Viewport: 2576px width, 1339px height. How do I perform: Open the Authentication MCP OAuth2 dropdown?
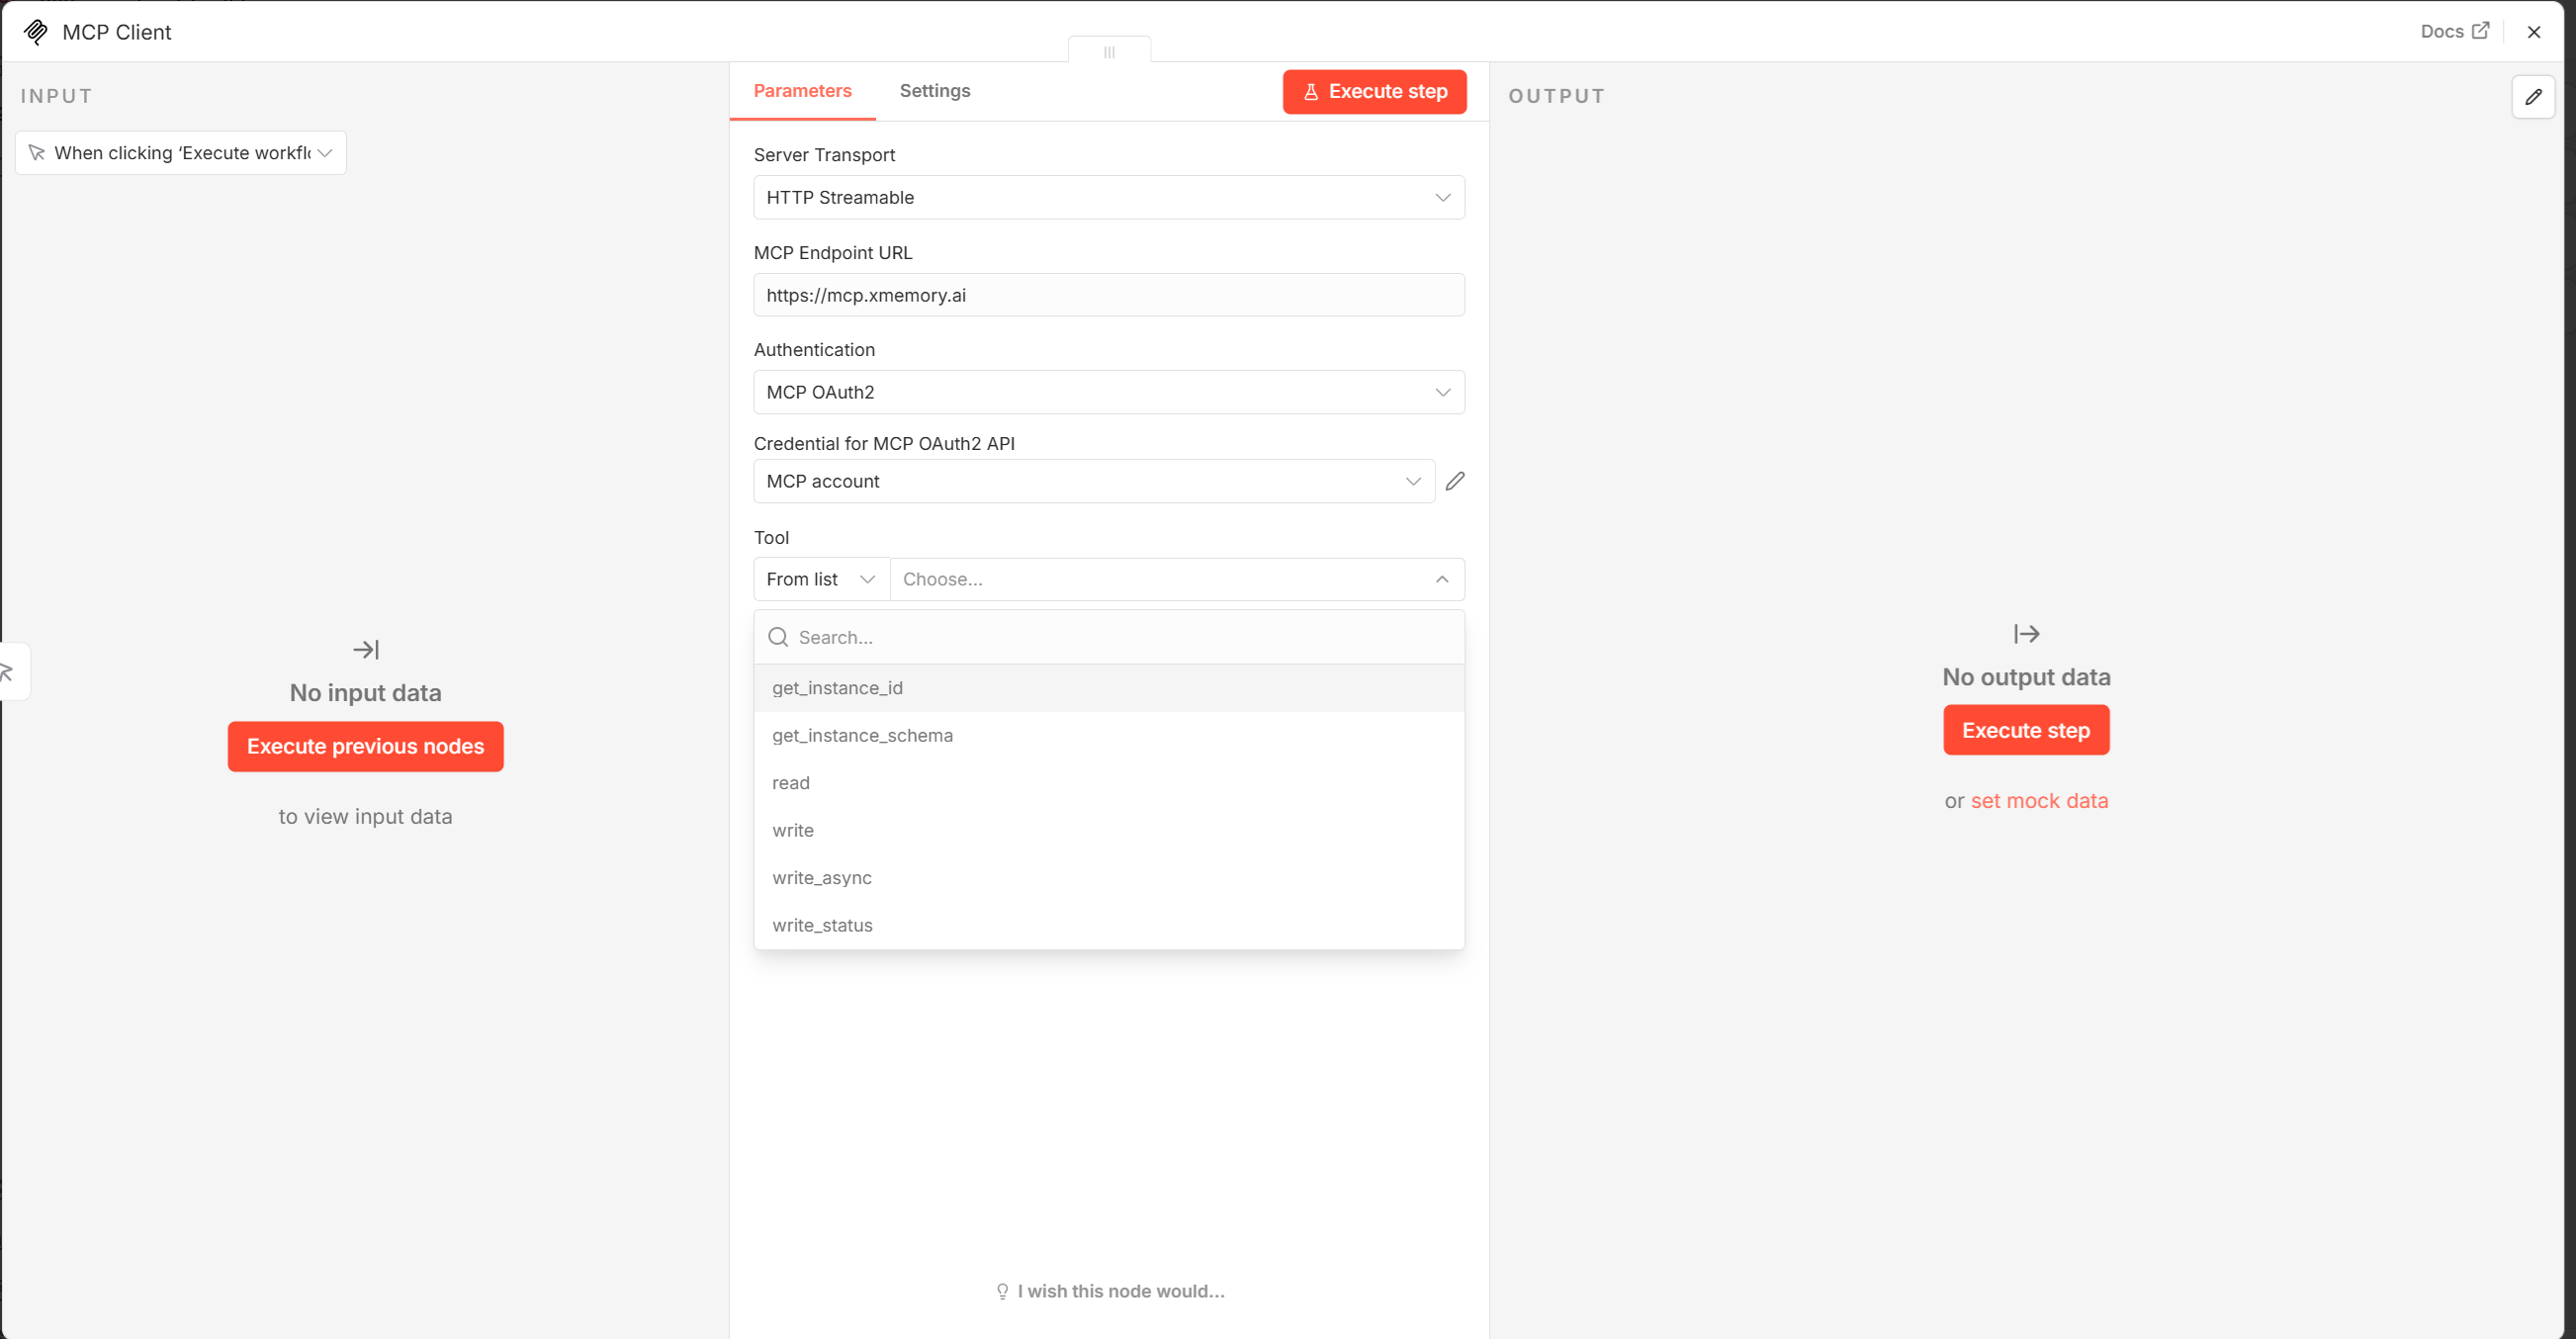coord(1108,392)
